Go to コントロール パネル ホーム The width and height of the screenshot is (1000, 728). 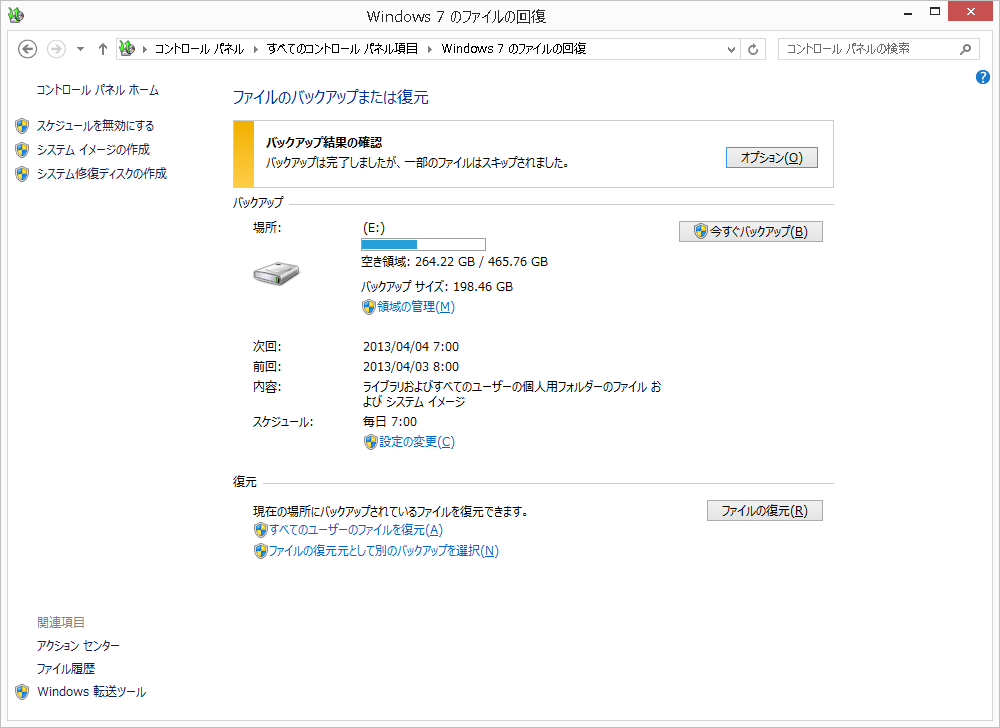coord(97,90)
